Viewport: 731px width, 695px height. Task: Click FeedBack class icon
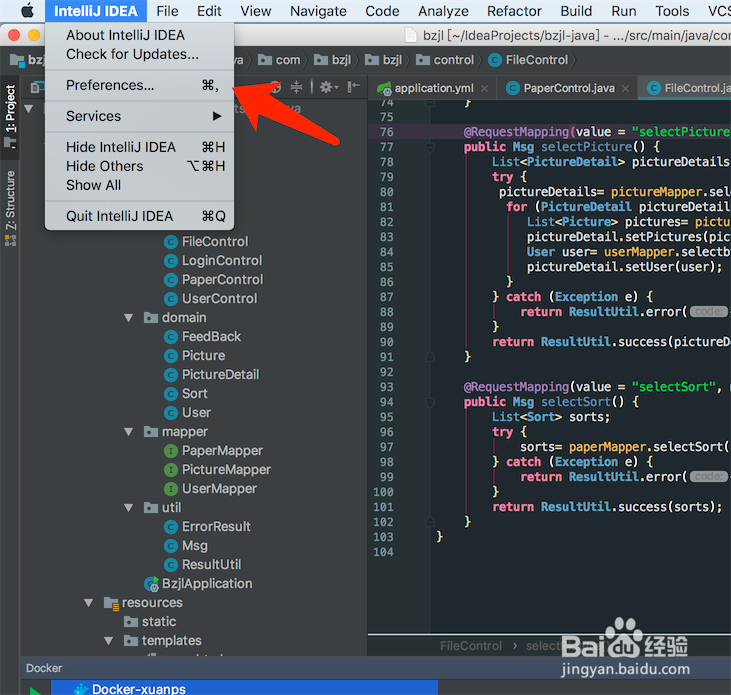click(171, 337)
